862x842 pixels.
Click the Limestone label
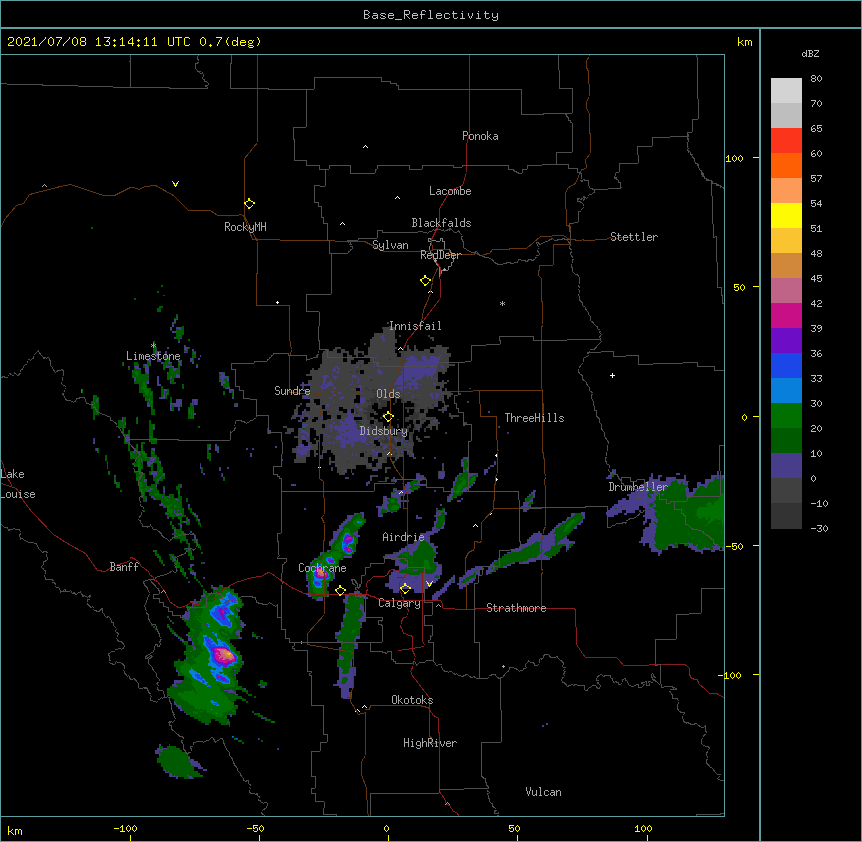[153, 356]
